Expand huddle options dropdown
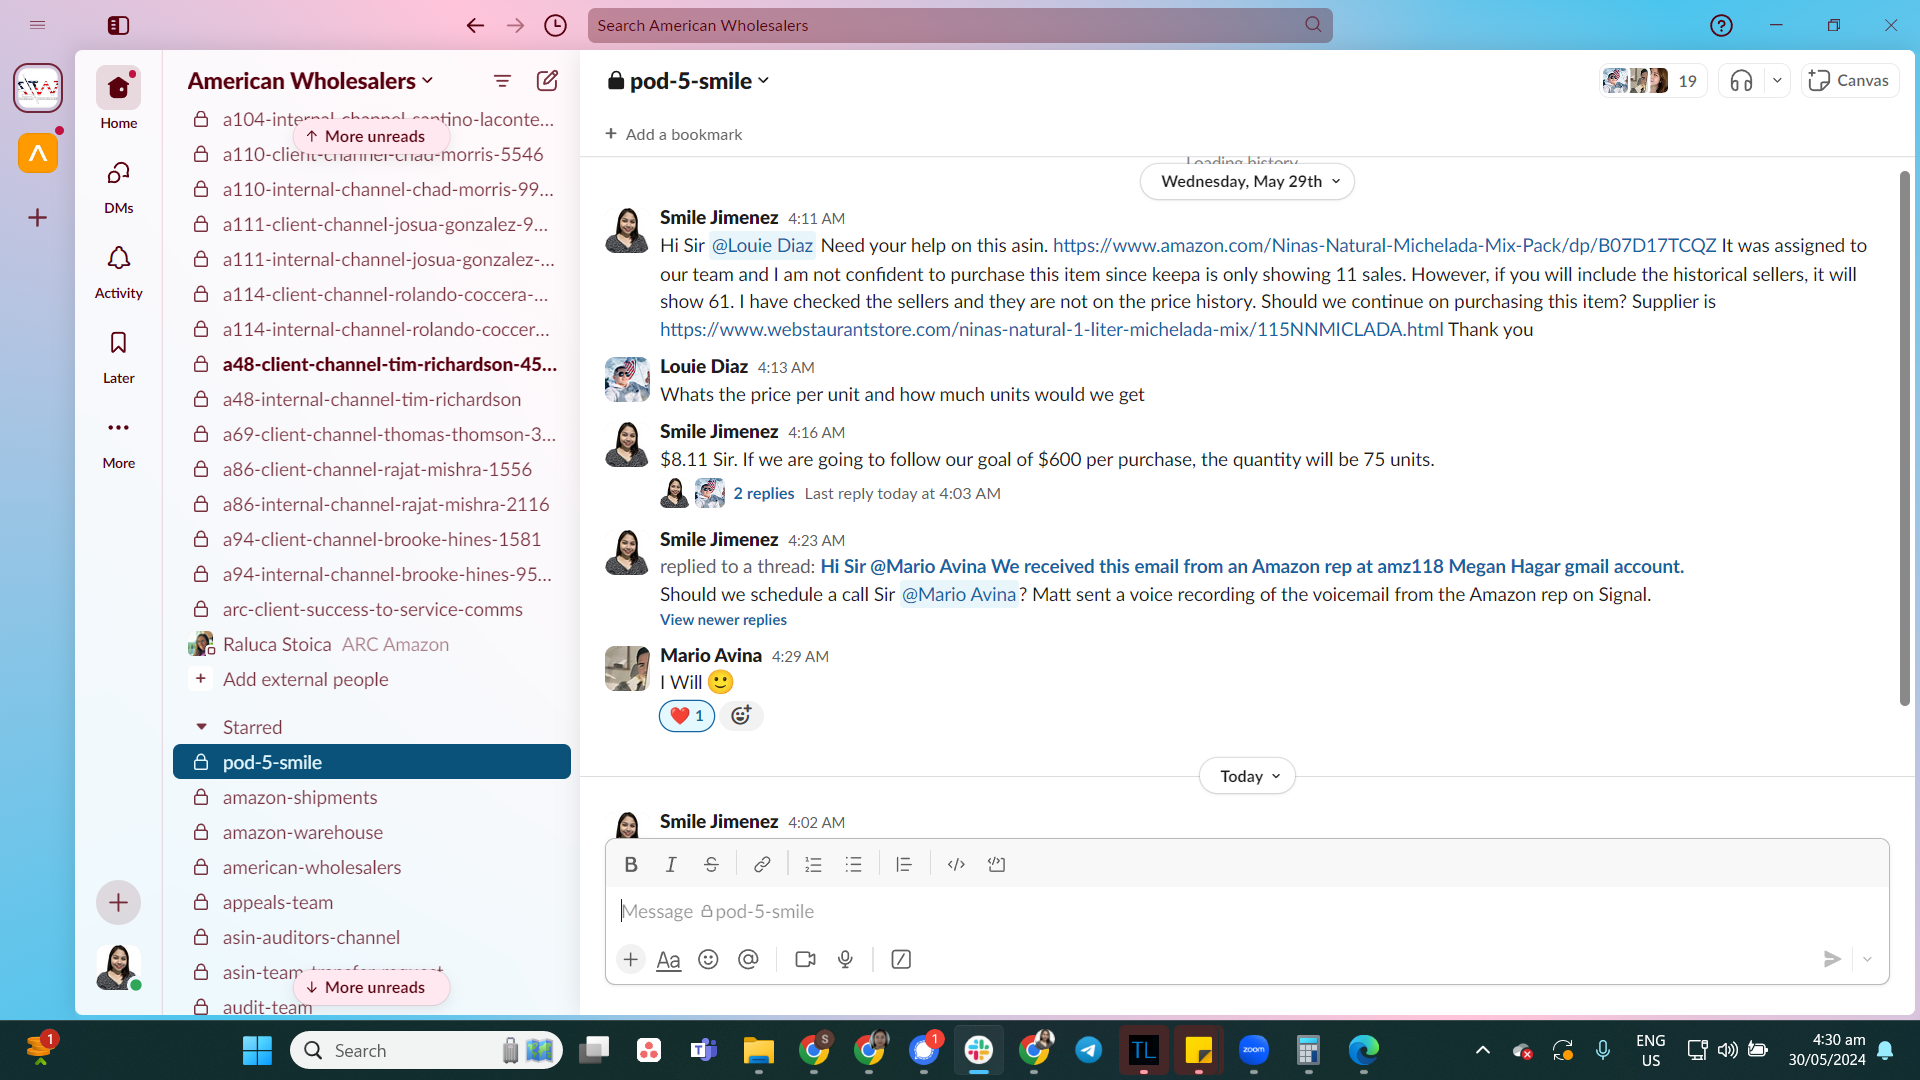 [1777, 81]
